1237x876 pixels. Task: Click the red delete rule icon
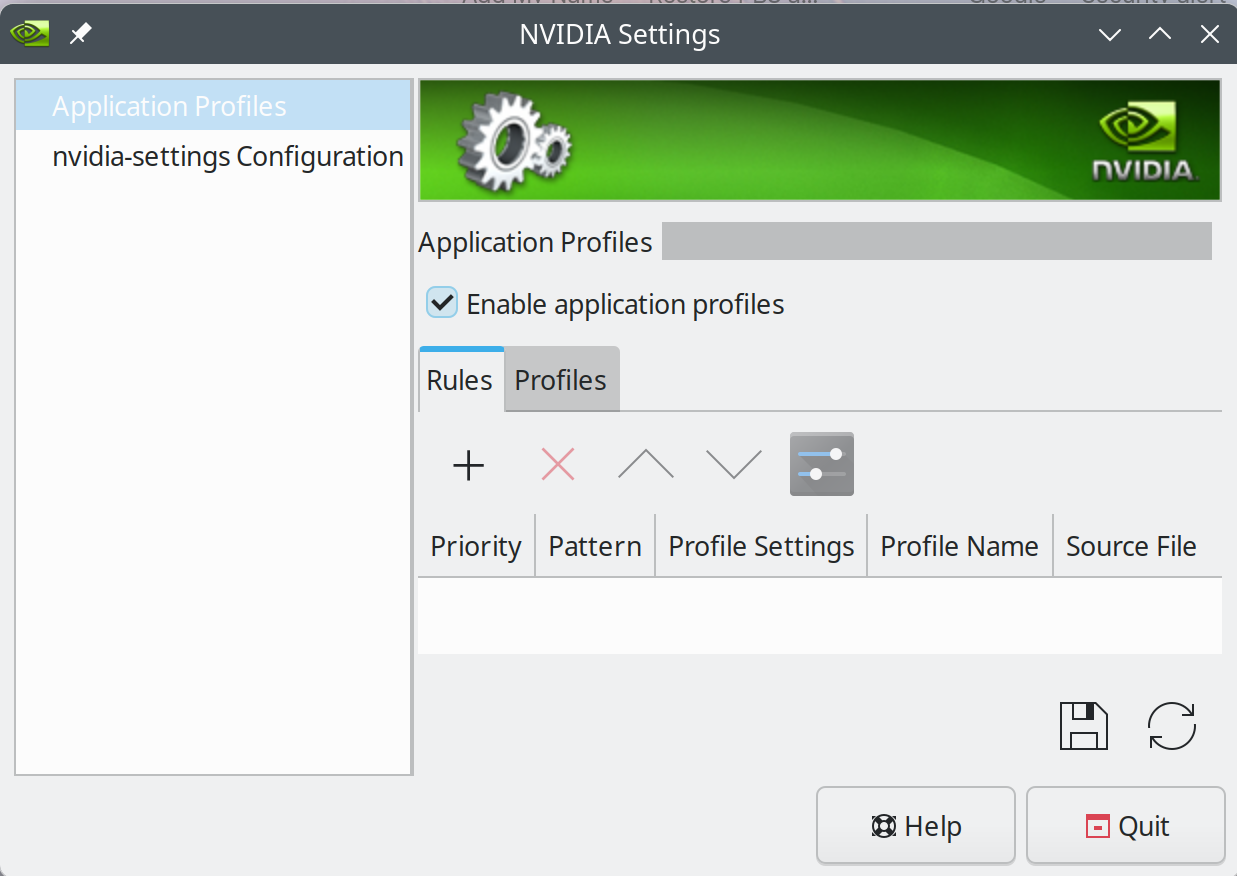click(557, 464)
